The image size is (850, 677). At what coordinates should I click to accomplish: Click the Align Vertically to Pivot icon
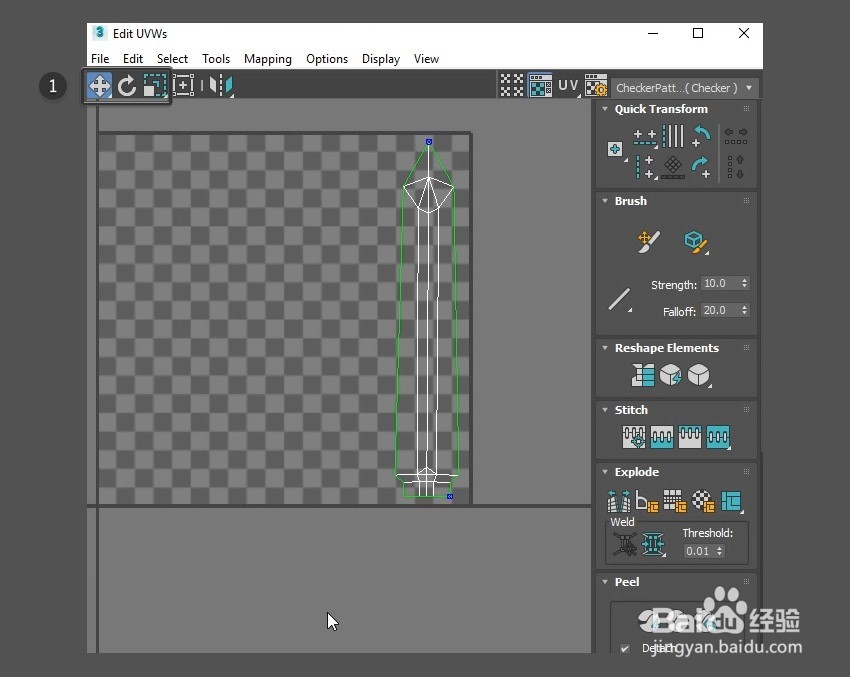(645, 167)
